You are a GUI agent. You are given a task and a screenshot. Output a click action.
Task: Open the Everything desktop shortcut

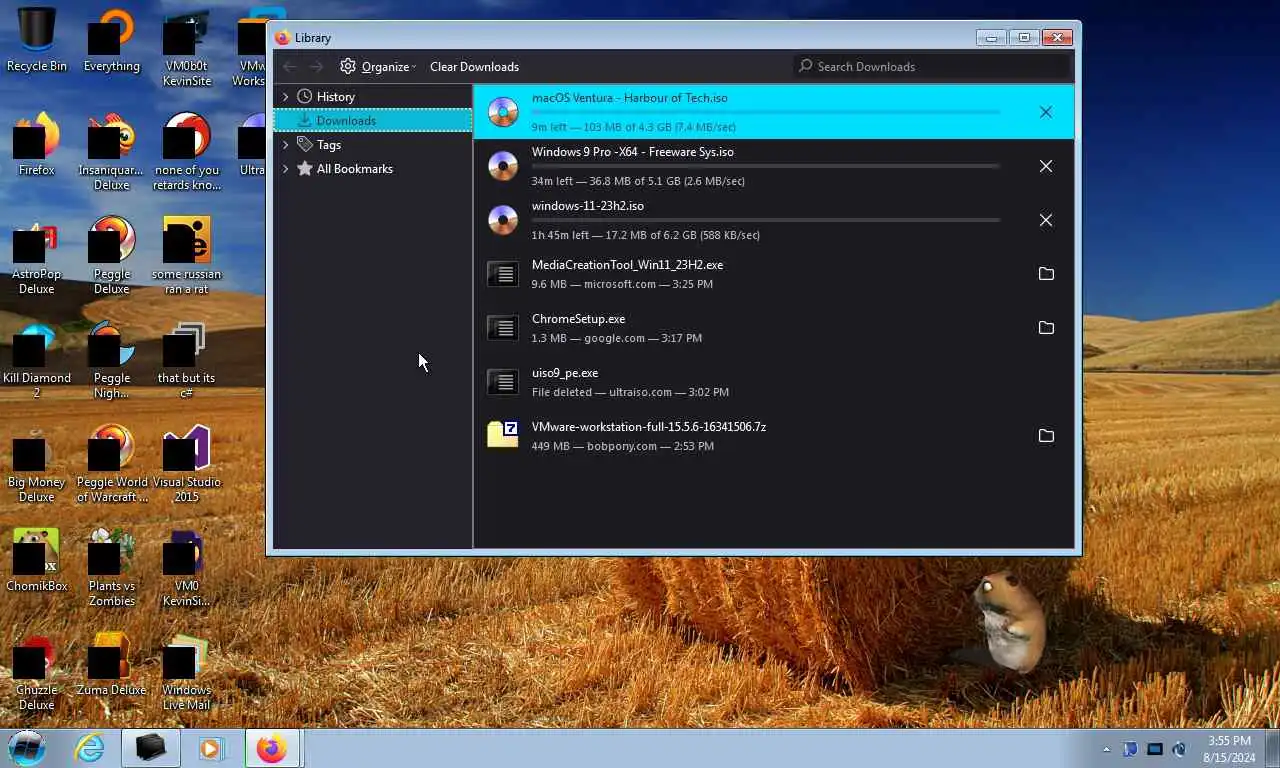111,40
